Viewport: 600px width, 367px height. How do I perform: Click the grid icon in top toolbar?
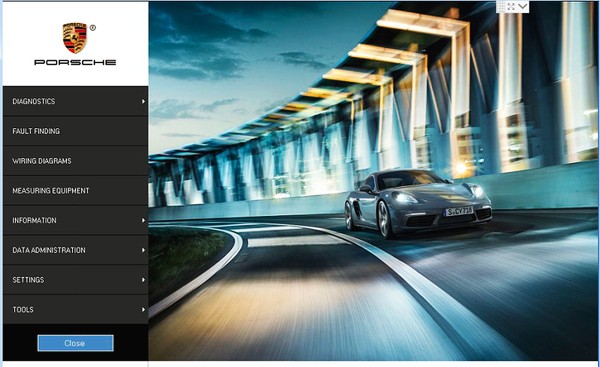point(501,7)
